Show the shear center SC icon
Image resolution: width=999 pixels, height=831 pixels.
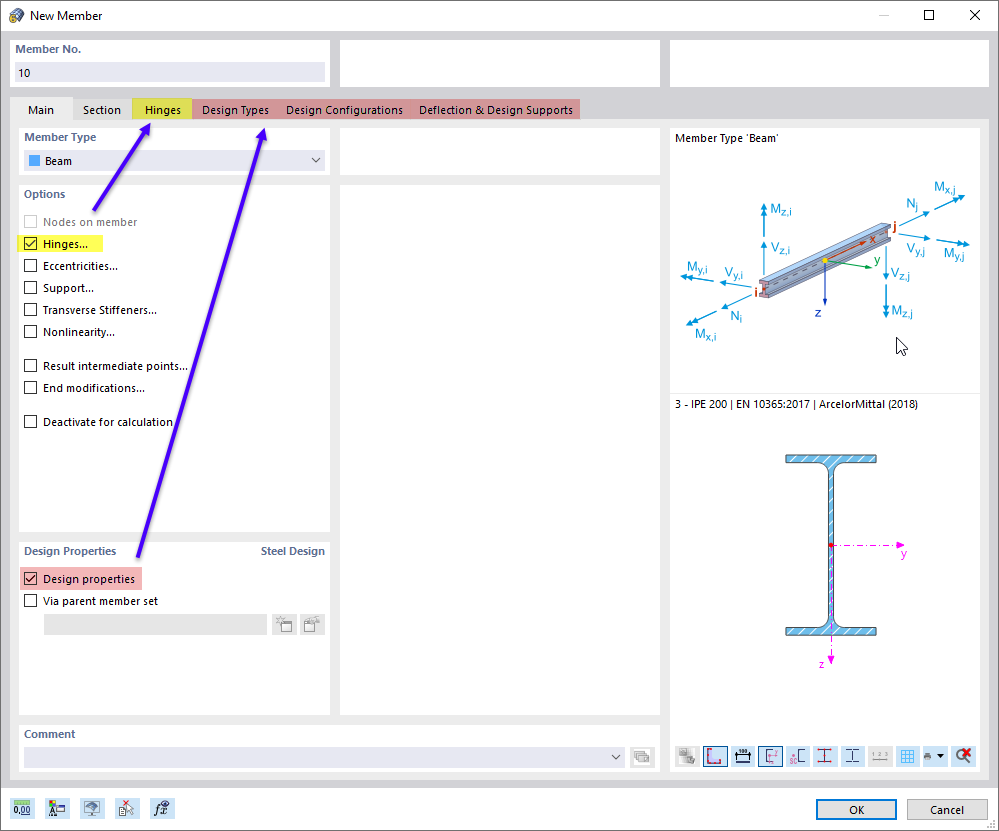798,756
